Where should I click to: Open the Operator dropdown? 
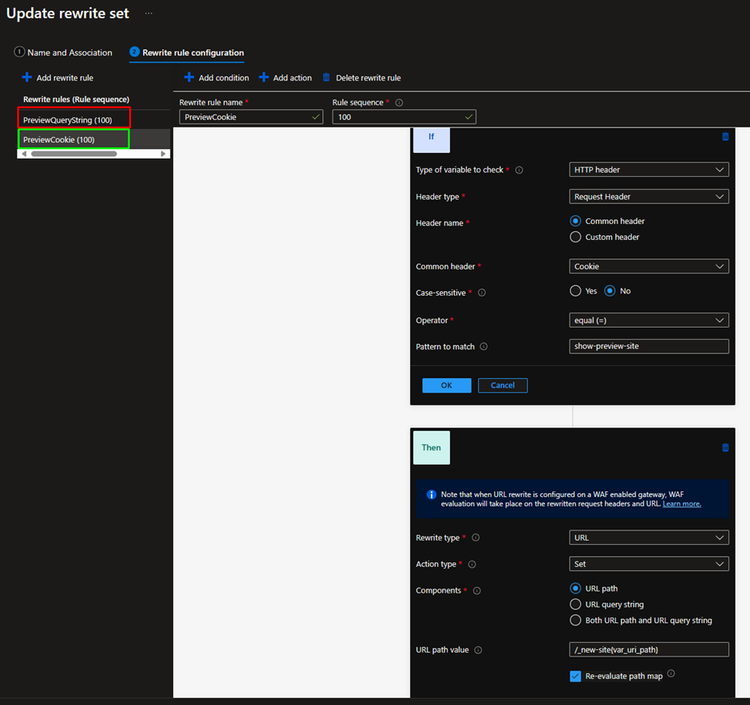pyautogui.click(x=649, y=320)
